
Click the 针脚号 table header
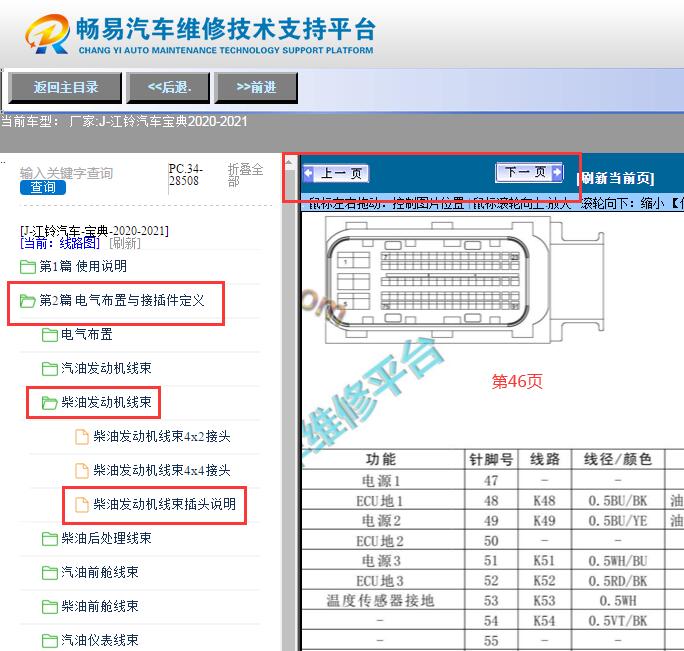coord(491,459)
